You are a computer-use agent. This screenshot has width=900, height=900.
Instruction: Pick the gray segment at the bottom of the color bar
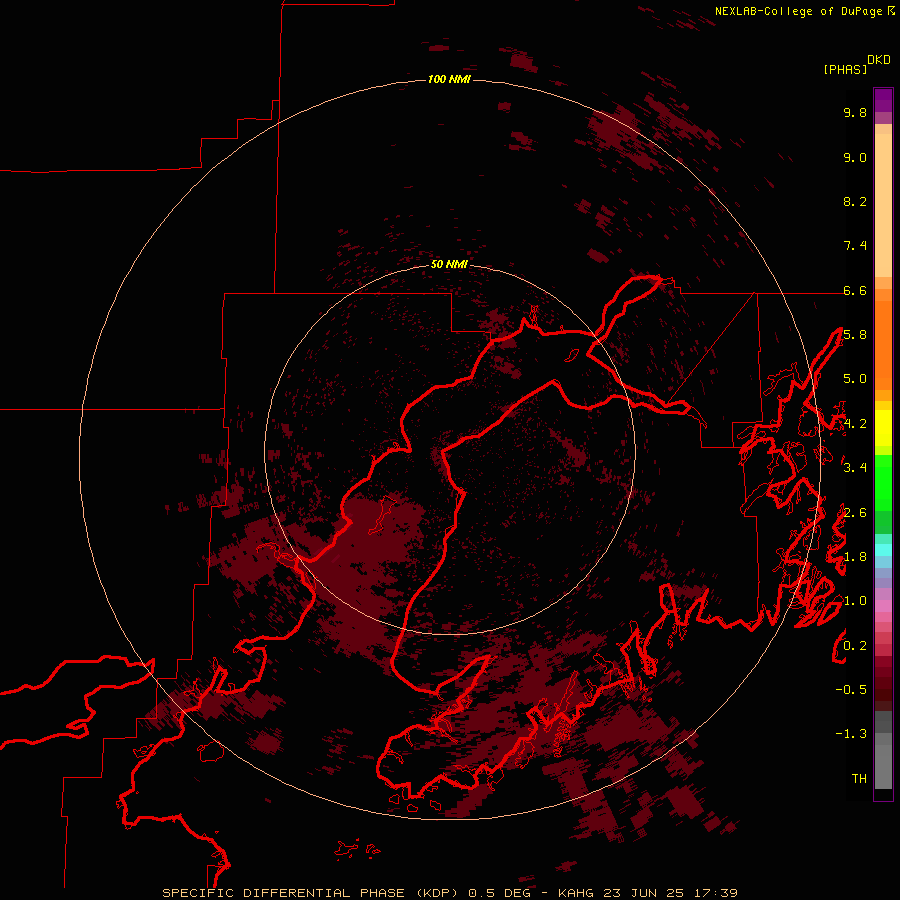(883, 766)
